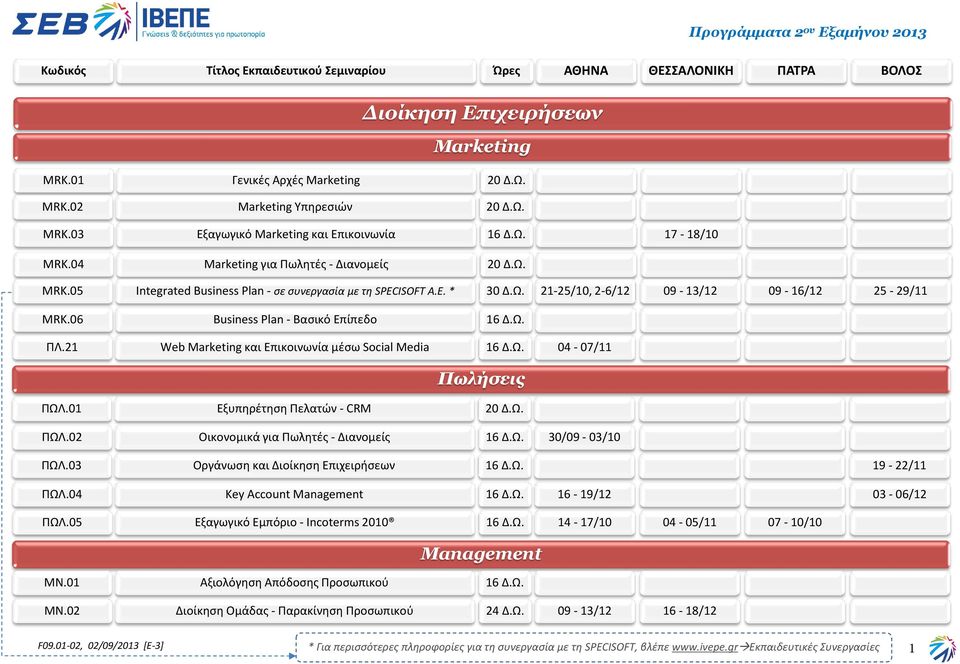Image resolution: width=960 pixels, height=664 pixels.
Task: Click the small ΣΕΒ emblem near the page number
Action: tap(942, 649)
